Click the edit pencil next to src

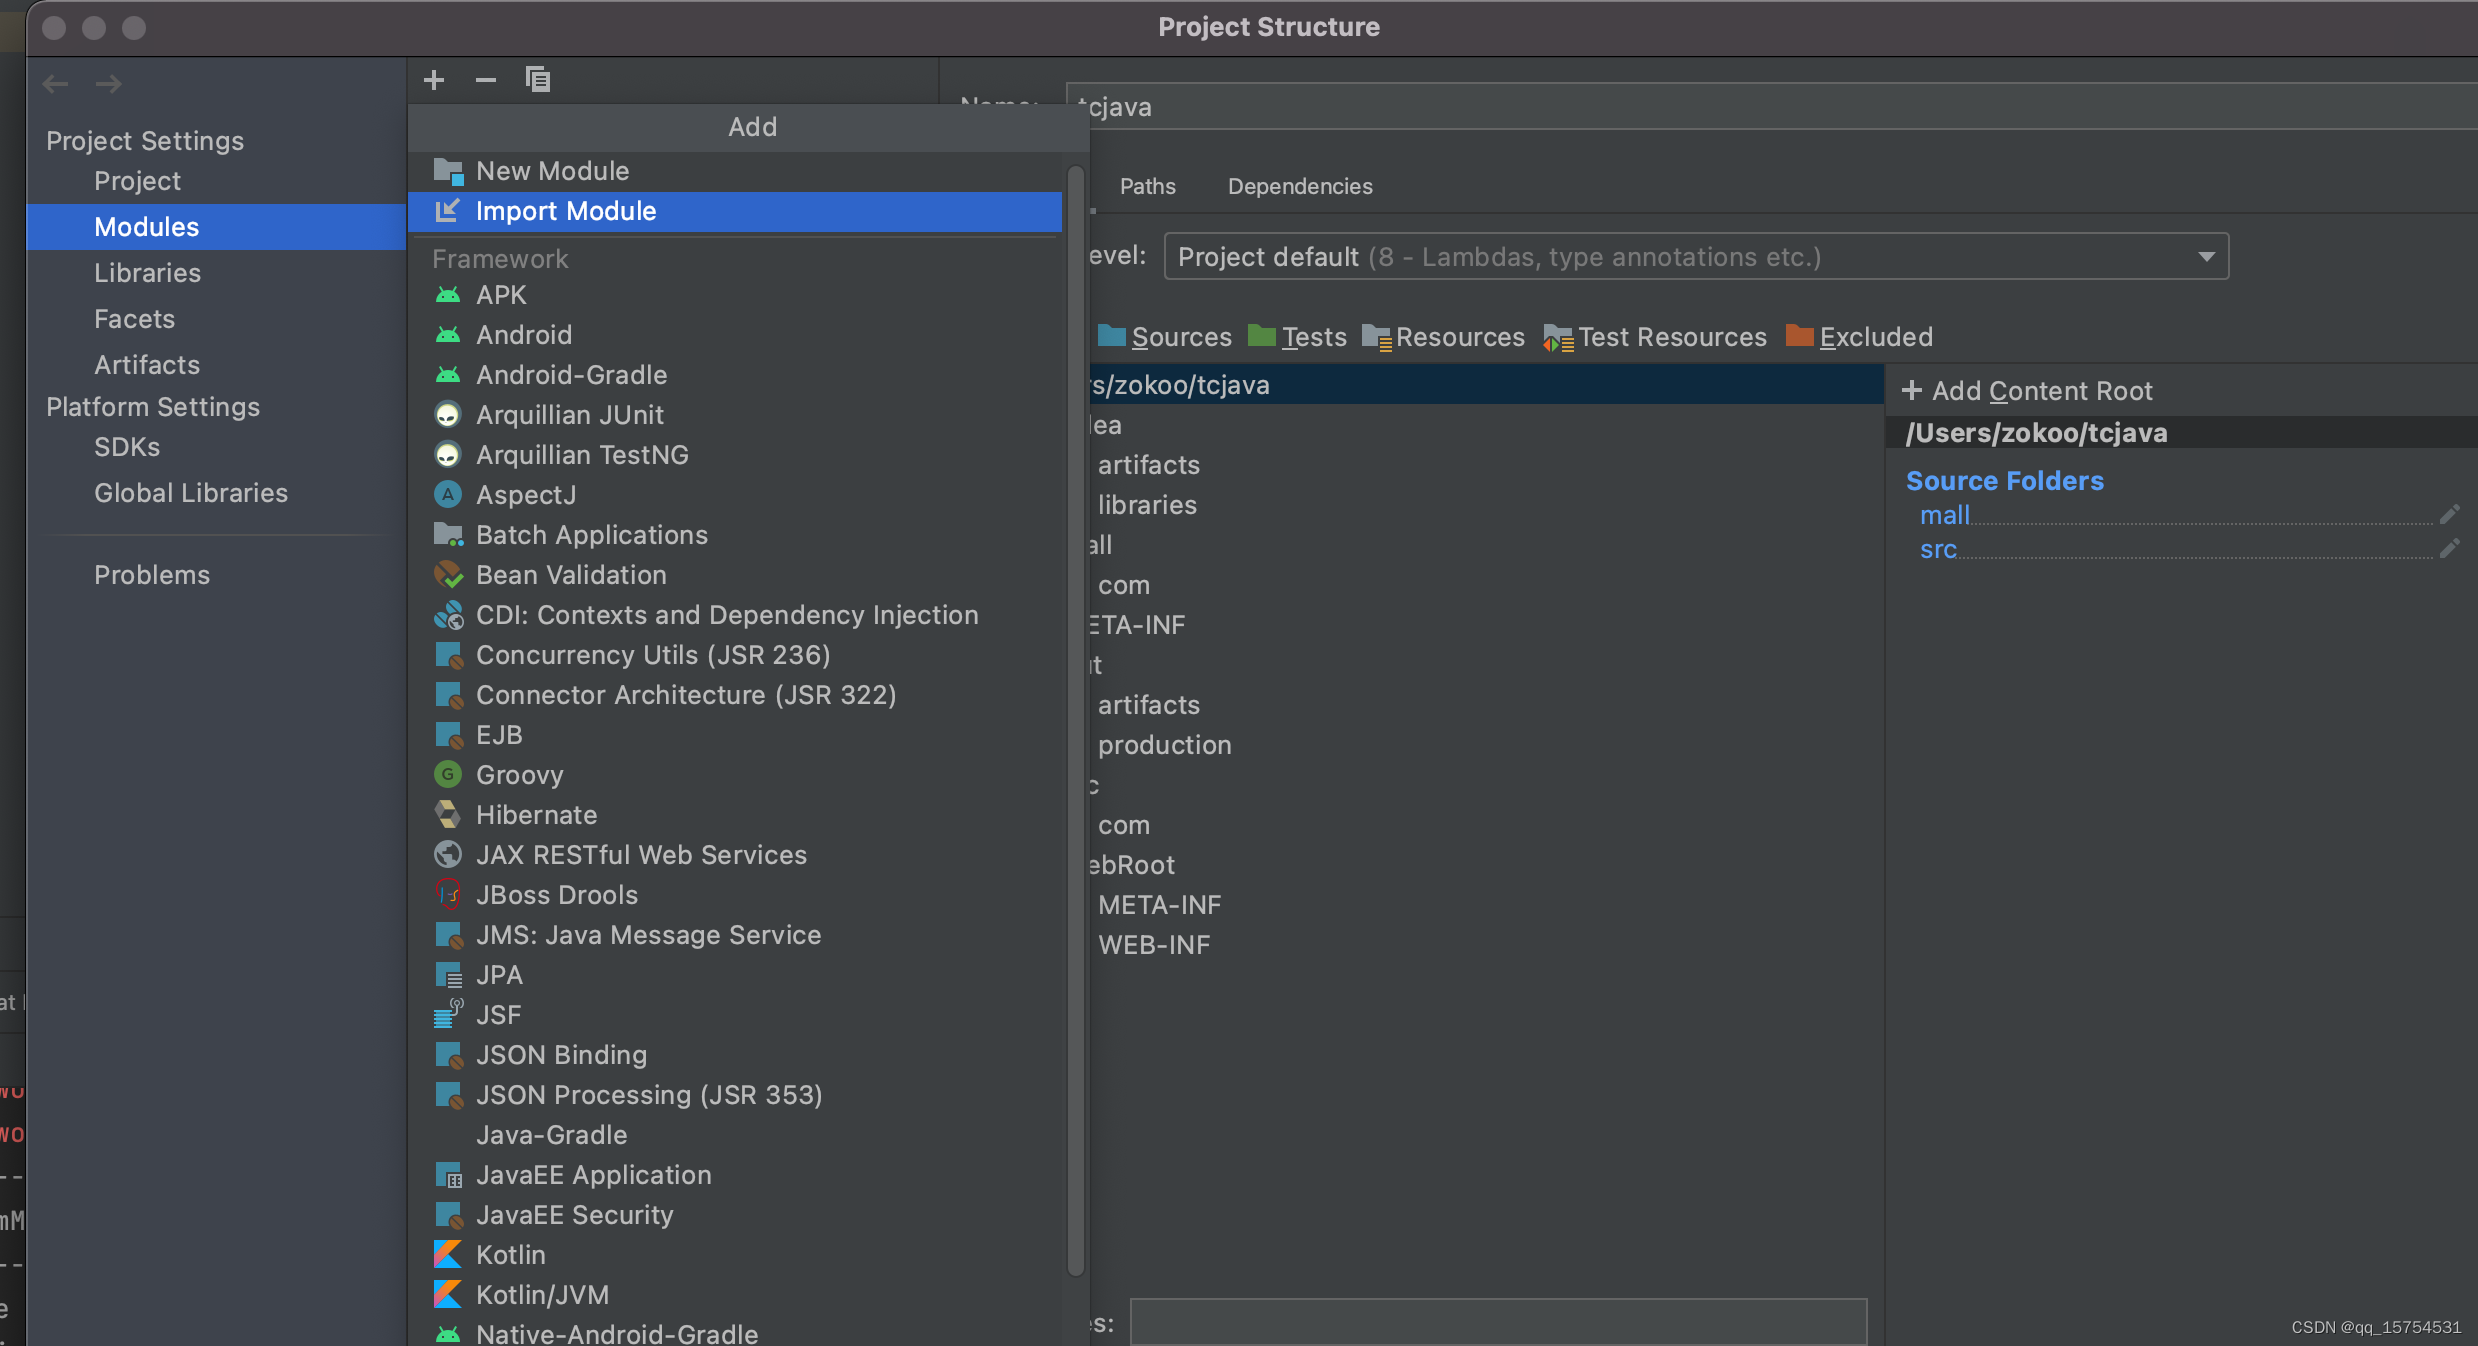[x=2449, y=549]
